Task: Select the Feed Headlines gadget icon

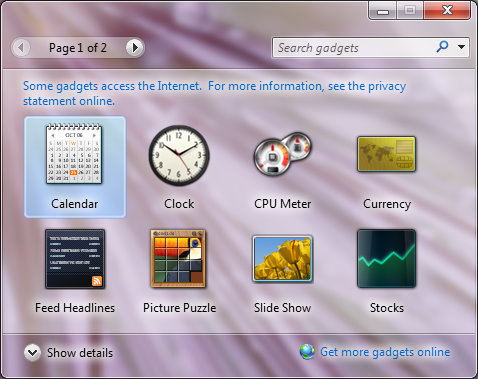Action: 75,259
